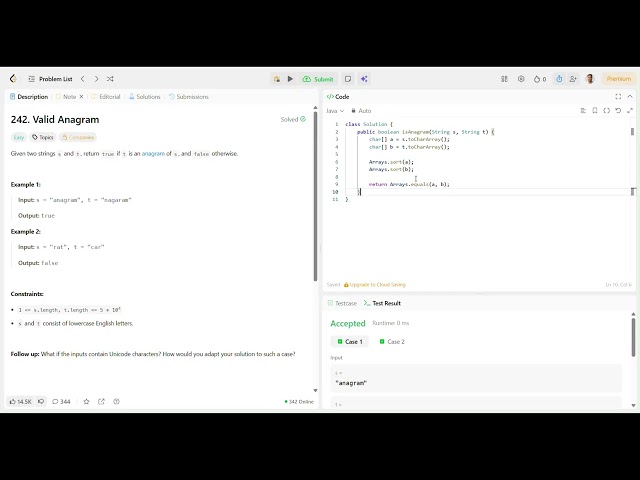Open the AI sparkle assistant icon
This screenshot has width=640, height=480.
click(364, 79)
